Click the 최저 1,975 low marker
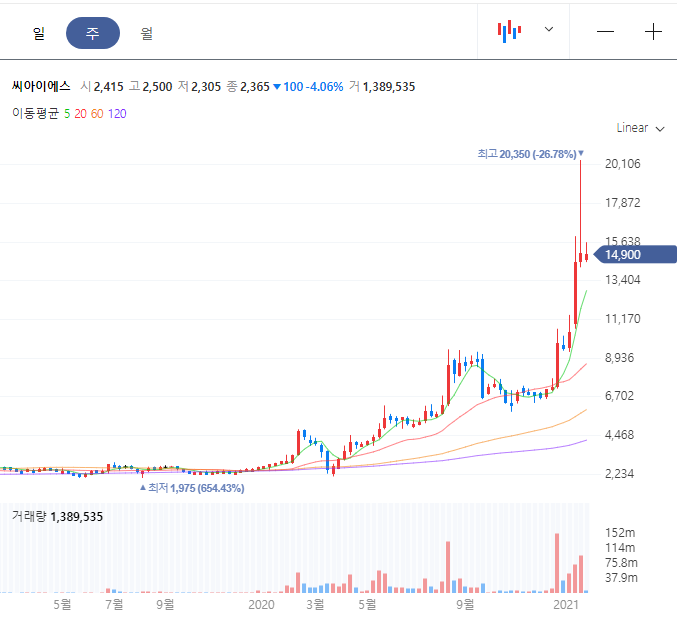The image size is (677, 617). [192, 488]
